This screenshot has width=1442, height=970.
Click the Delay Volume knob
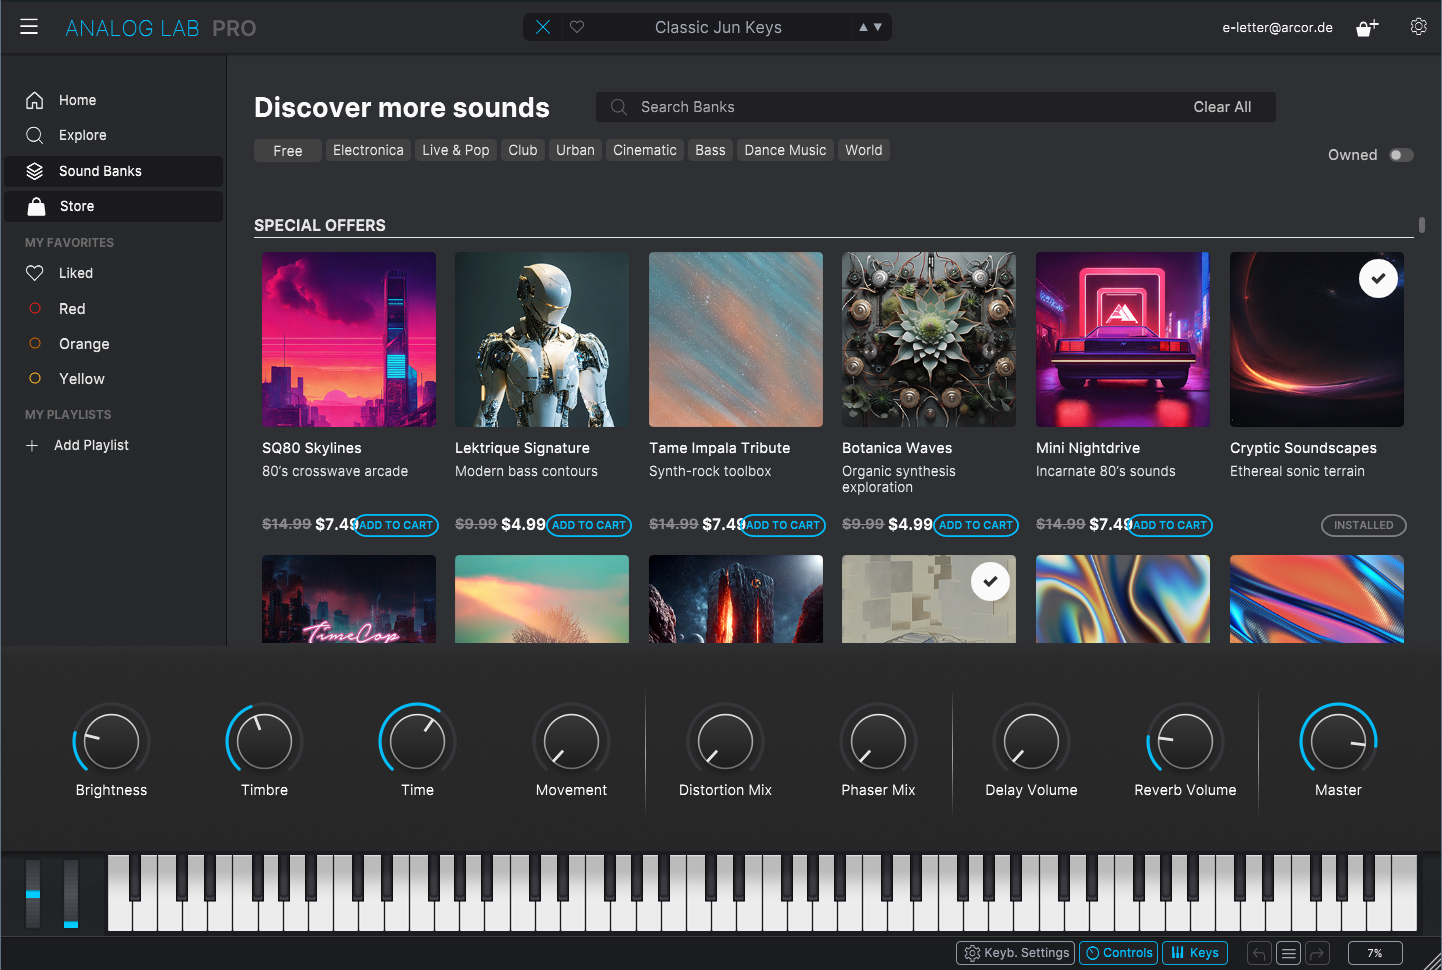pos(1031,741)
